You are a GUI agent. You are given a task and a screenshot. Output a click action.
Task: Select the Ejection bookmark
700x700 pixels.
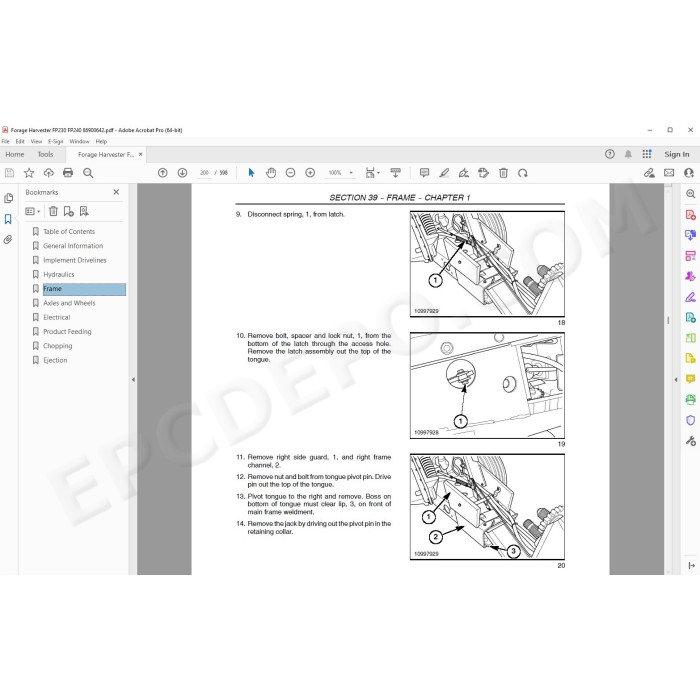(55, 360)
